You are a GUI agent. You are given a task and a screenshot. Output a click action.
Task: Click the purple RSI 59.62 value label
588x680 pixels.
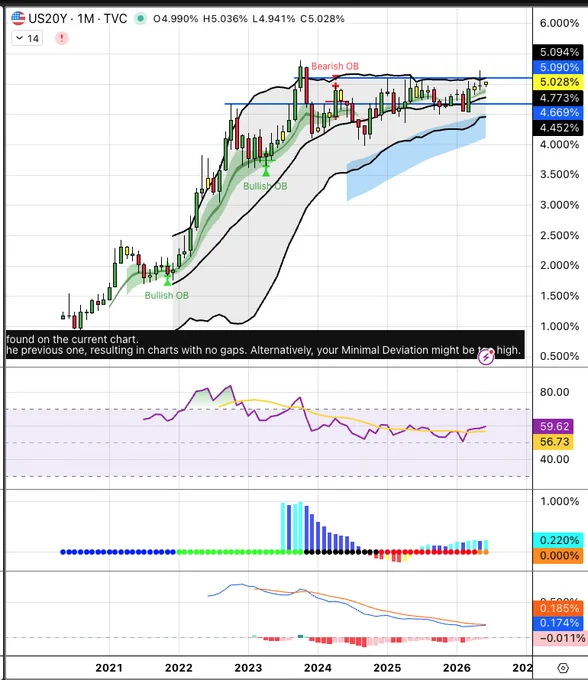point(553,426)
